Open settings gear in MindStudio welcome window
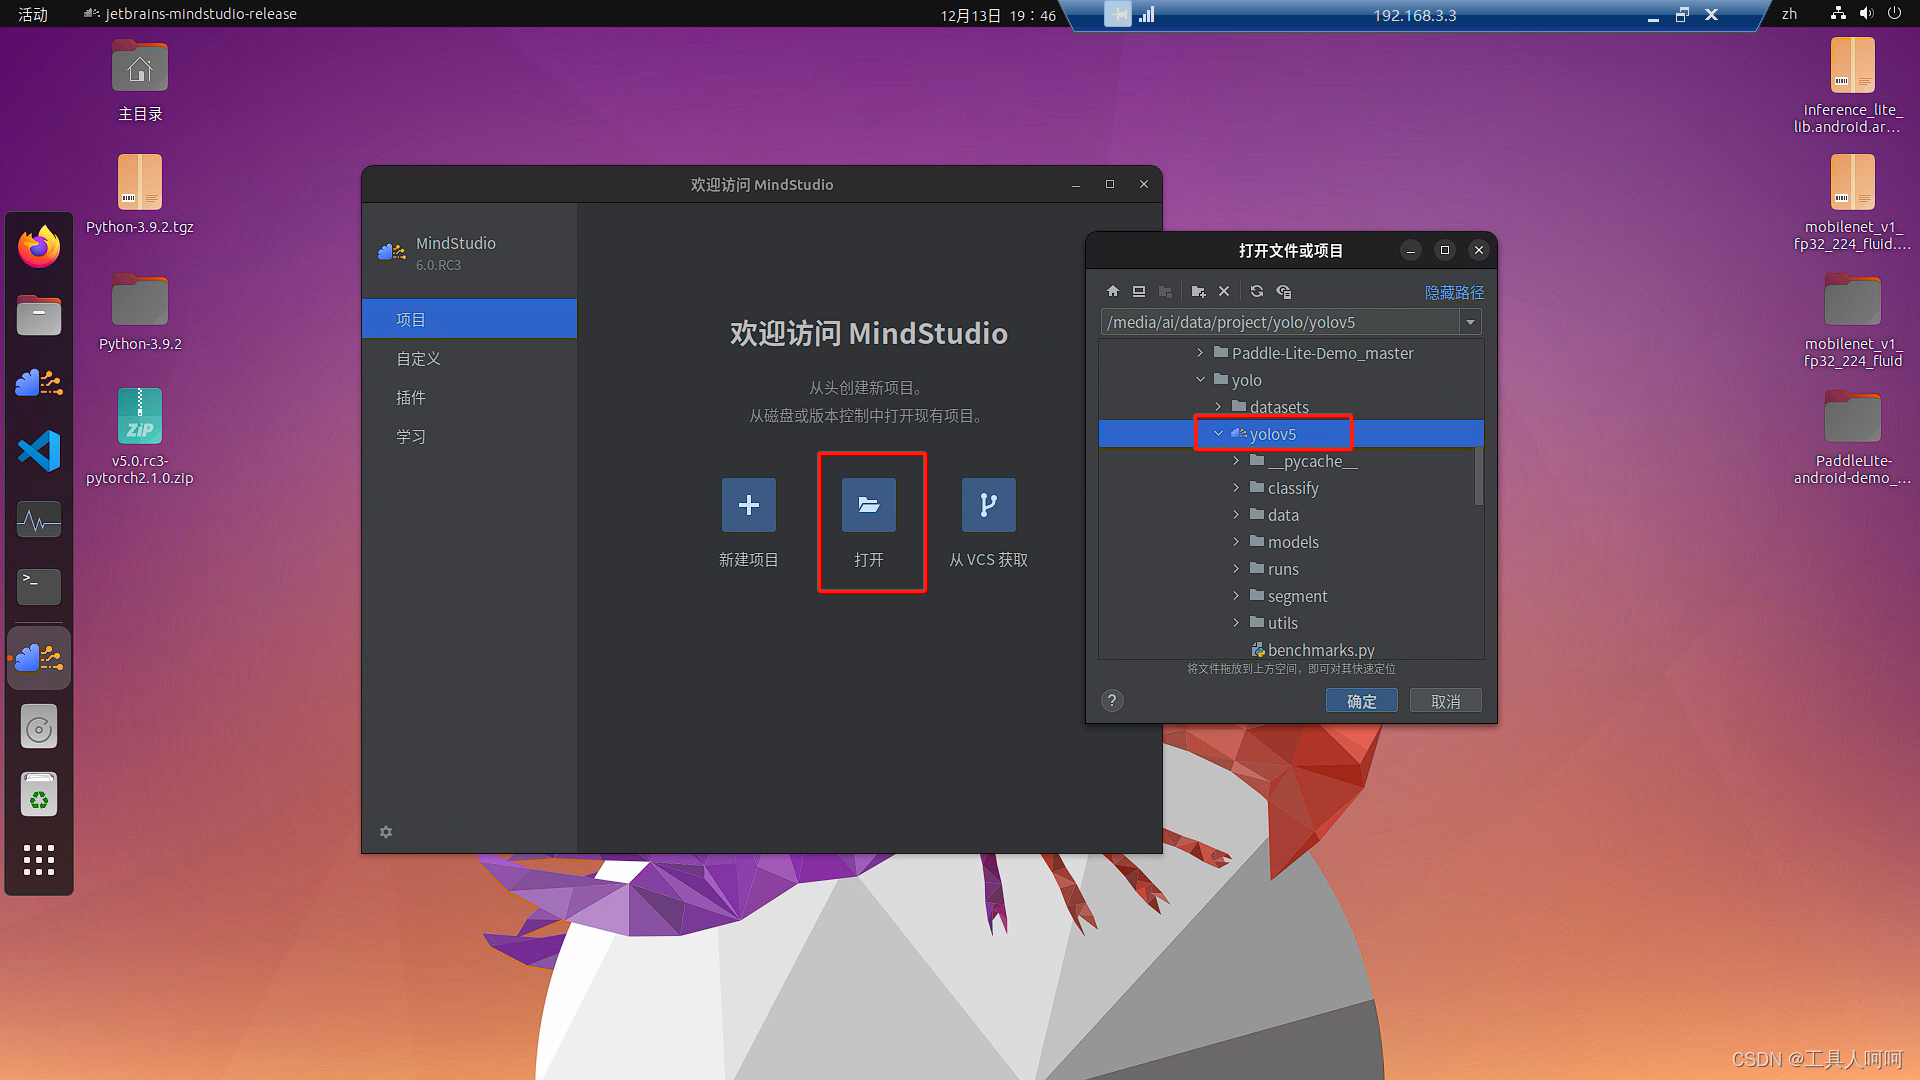The width and height of the screenshot is (1920, 1080). (386, 831)
